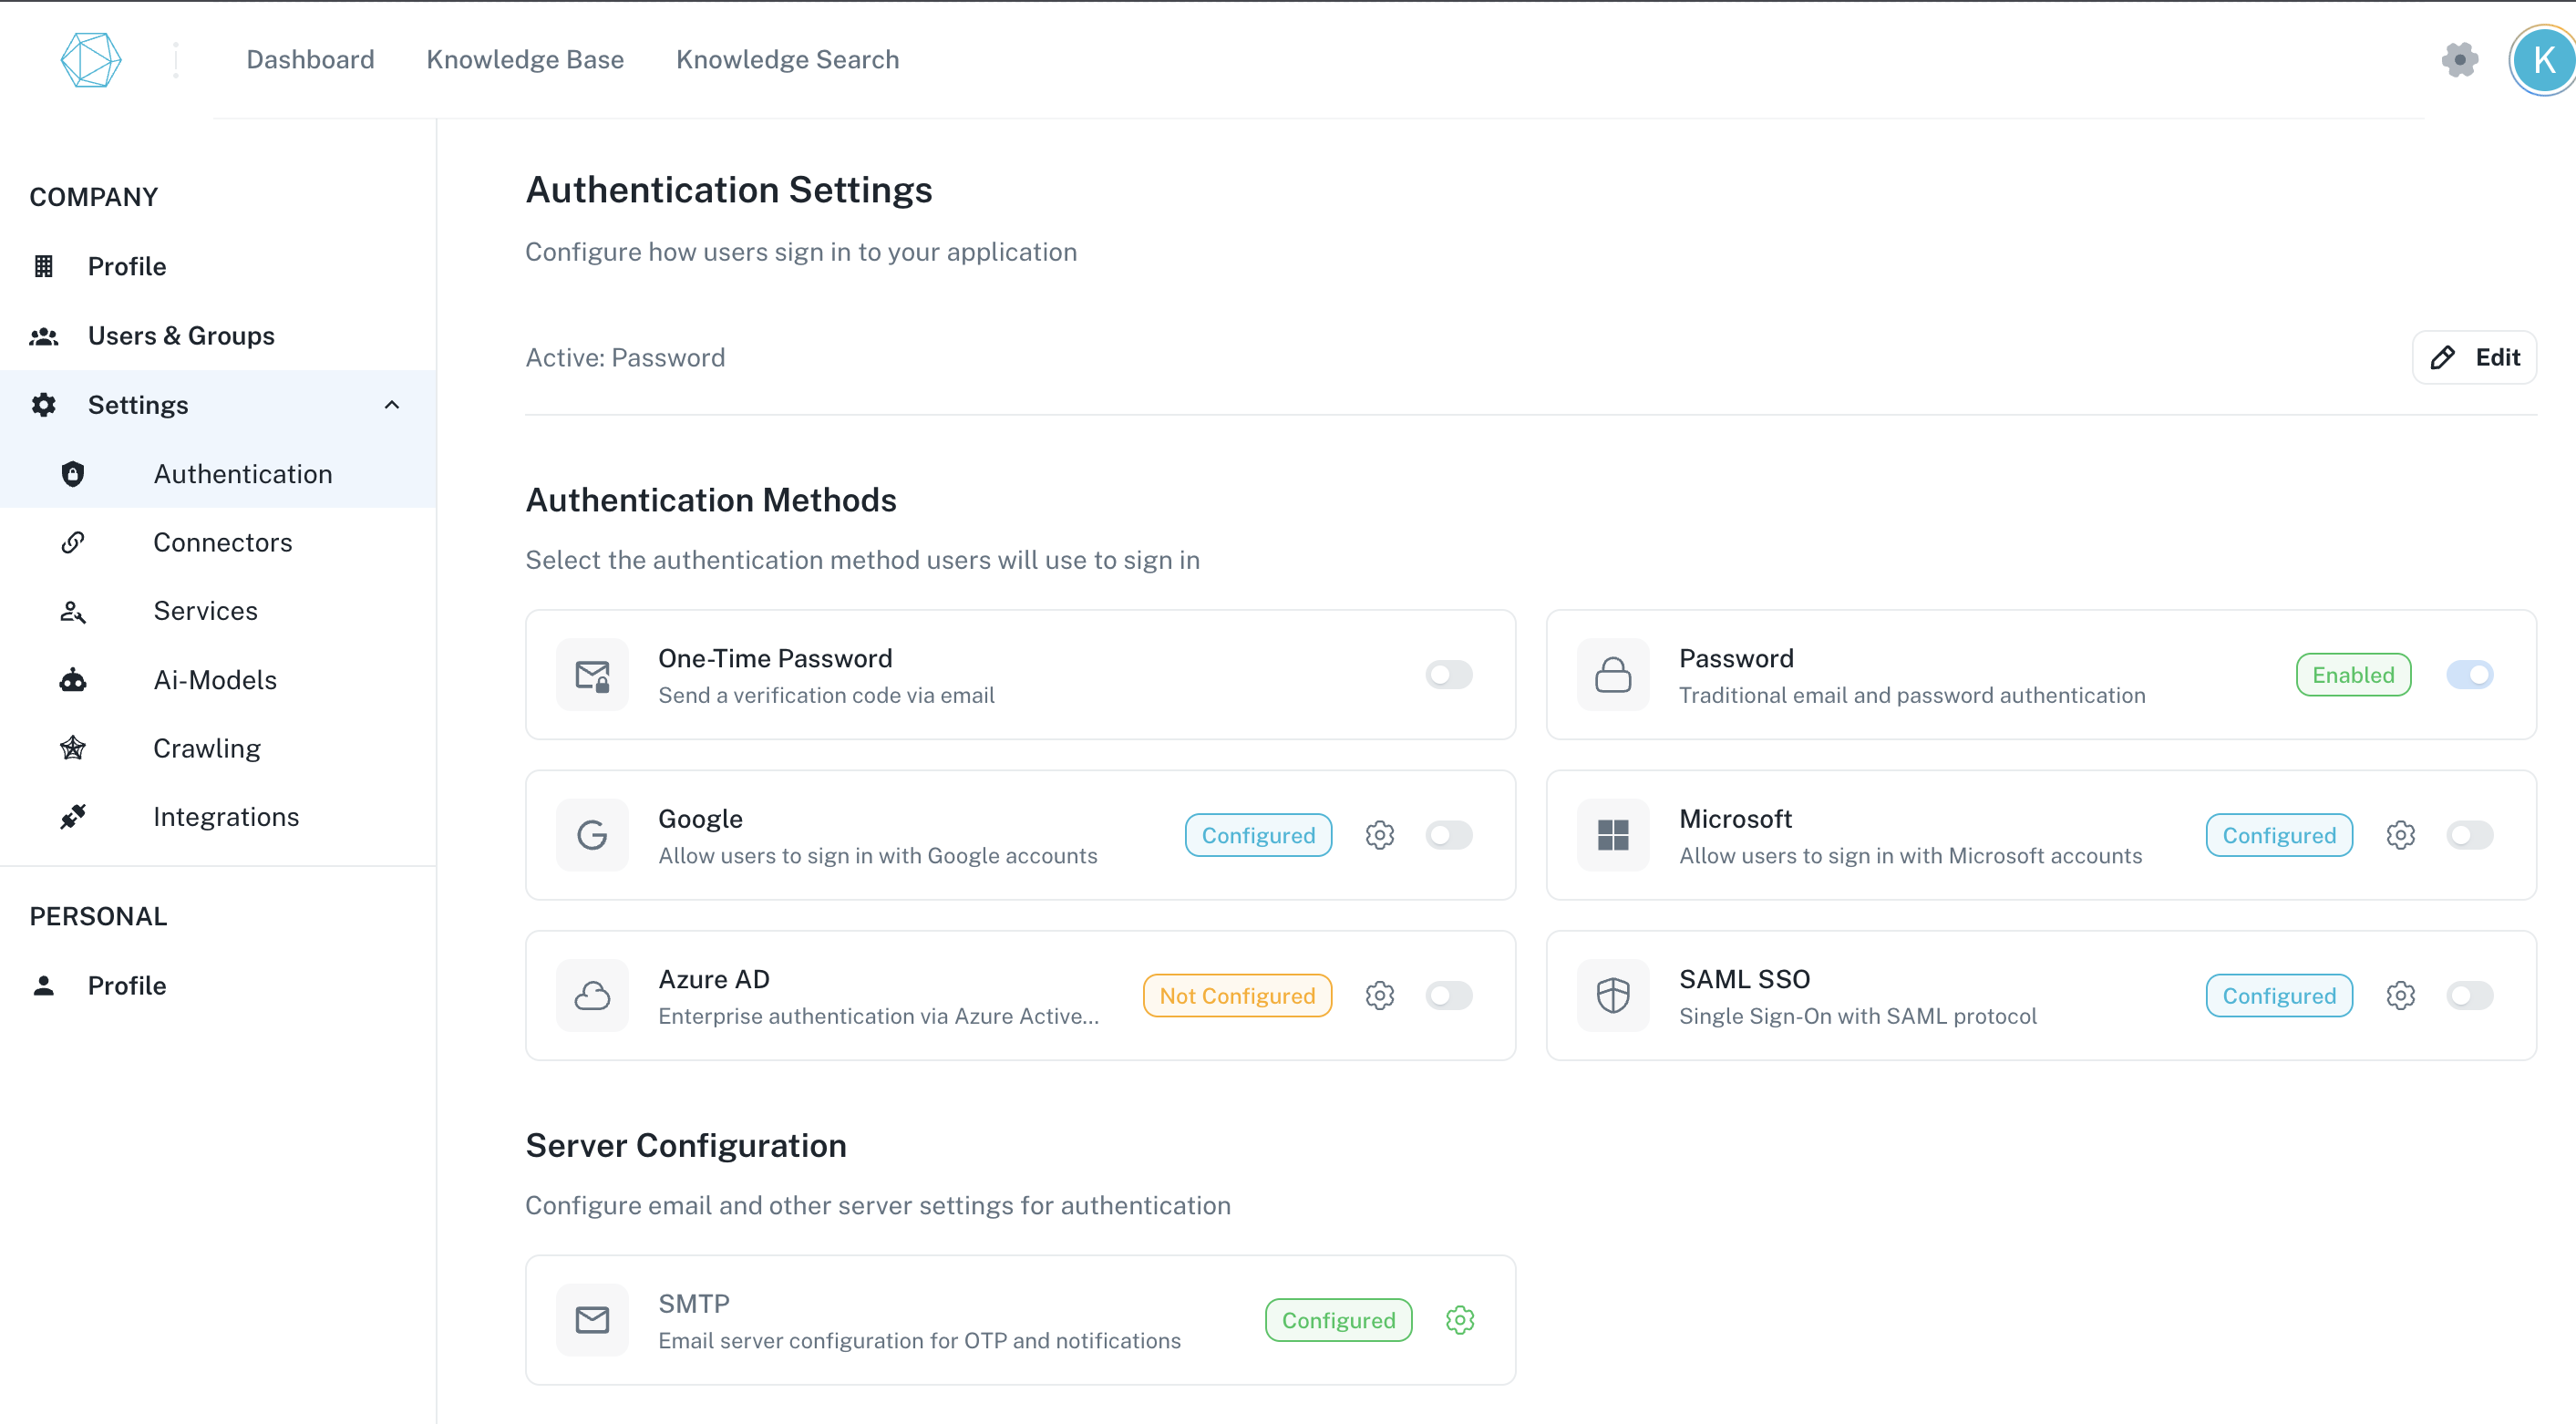This screenshot has height=1424, width=2576.
Task: Open the settings gear in top navigation bar
Action: pyautogui.click(x=2460, y=60)
